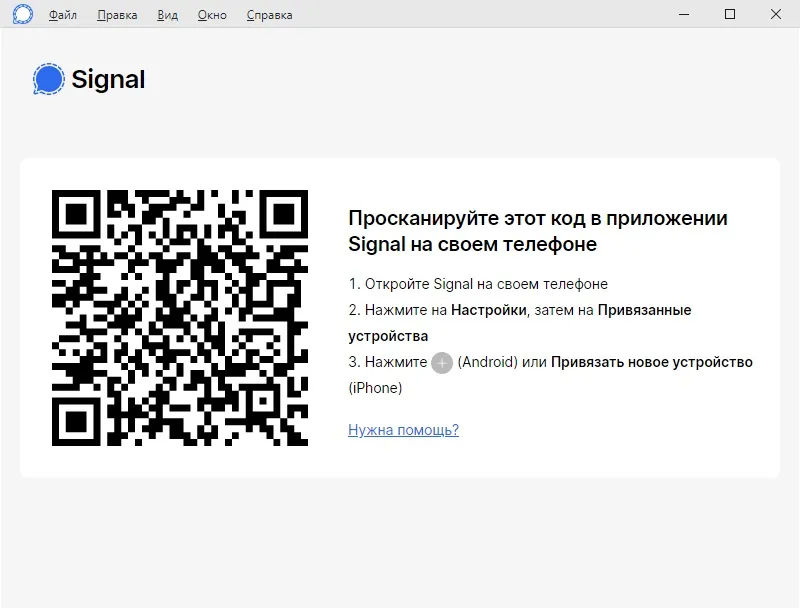Image resolution: width=800 pixels, height=610 pixels.
Task: Click Привязать новое устройство text
Action: (x=652, y=362)
